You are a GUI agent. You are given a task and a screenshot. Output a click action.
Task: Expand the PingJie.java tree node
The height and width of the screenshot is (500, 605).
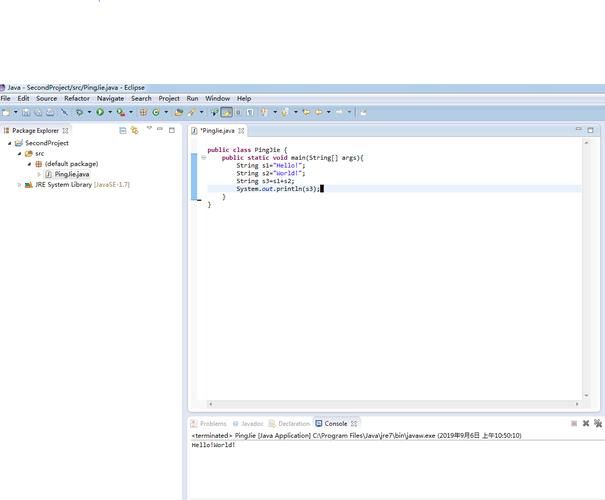39,174
